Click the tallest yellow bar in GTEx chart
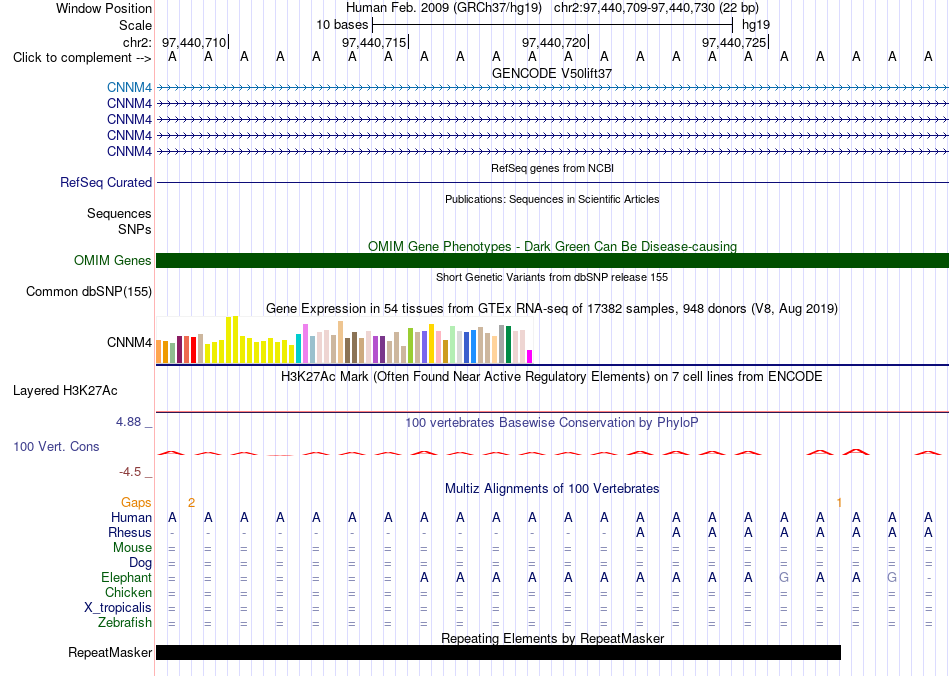 236,340
